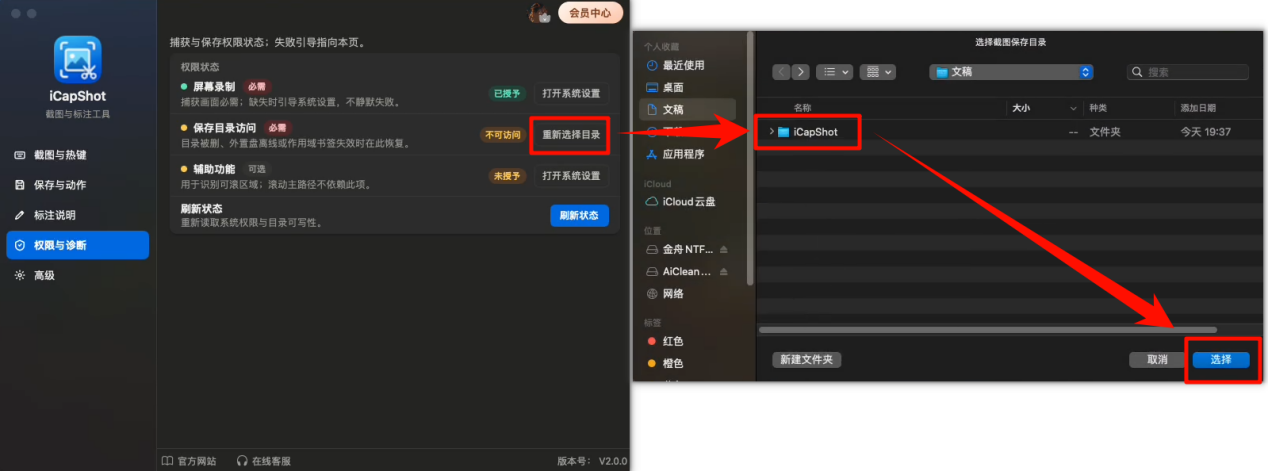Click 选择 to confirm the folder
The width and height of the screenshot is (1268, 471).
[x=1221, y=359]
